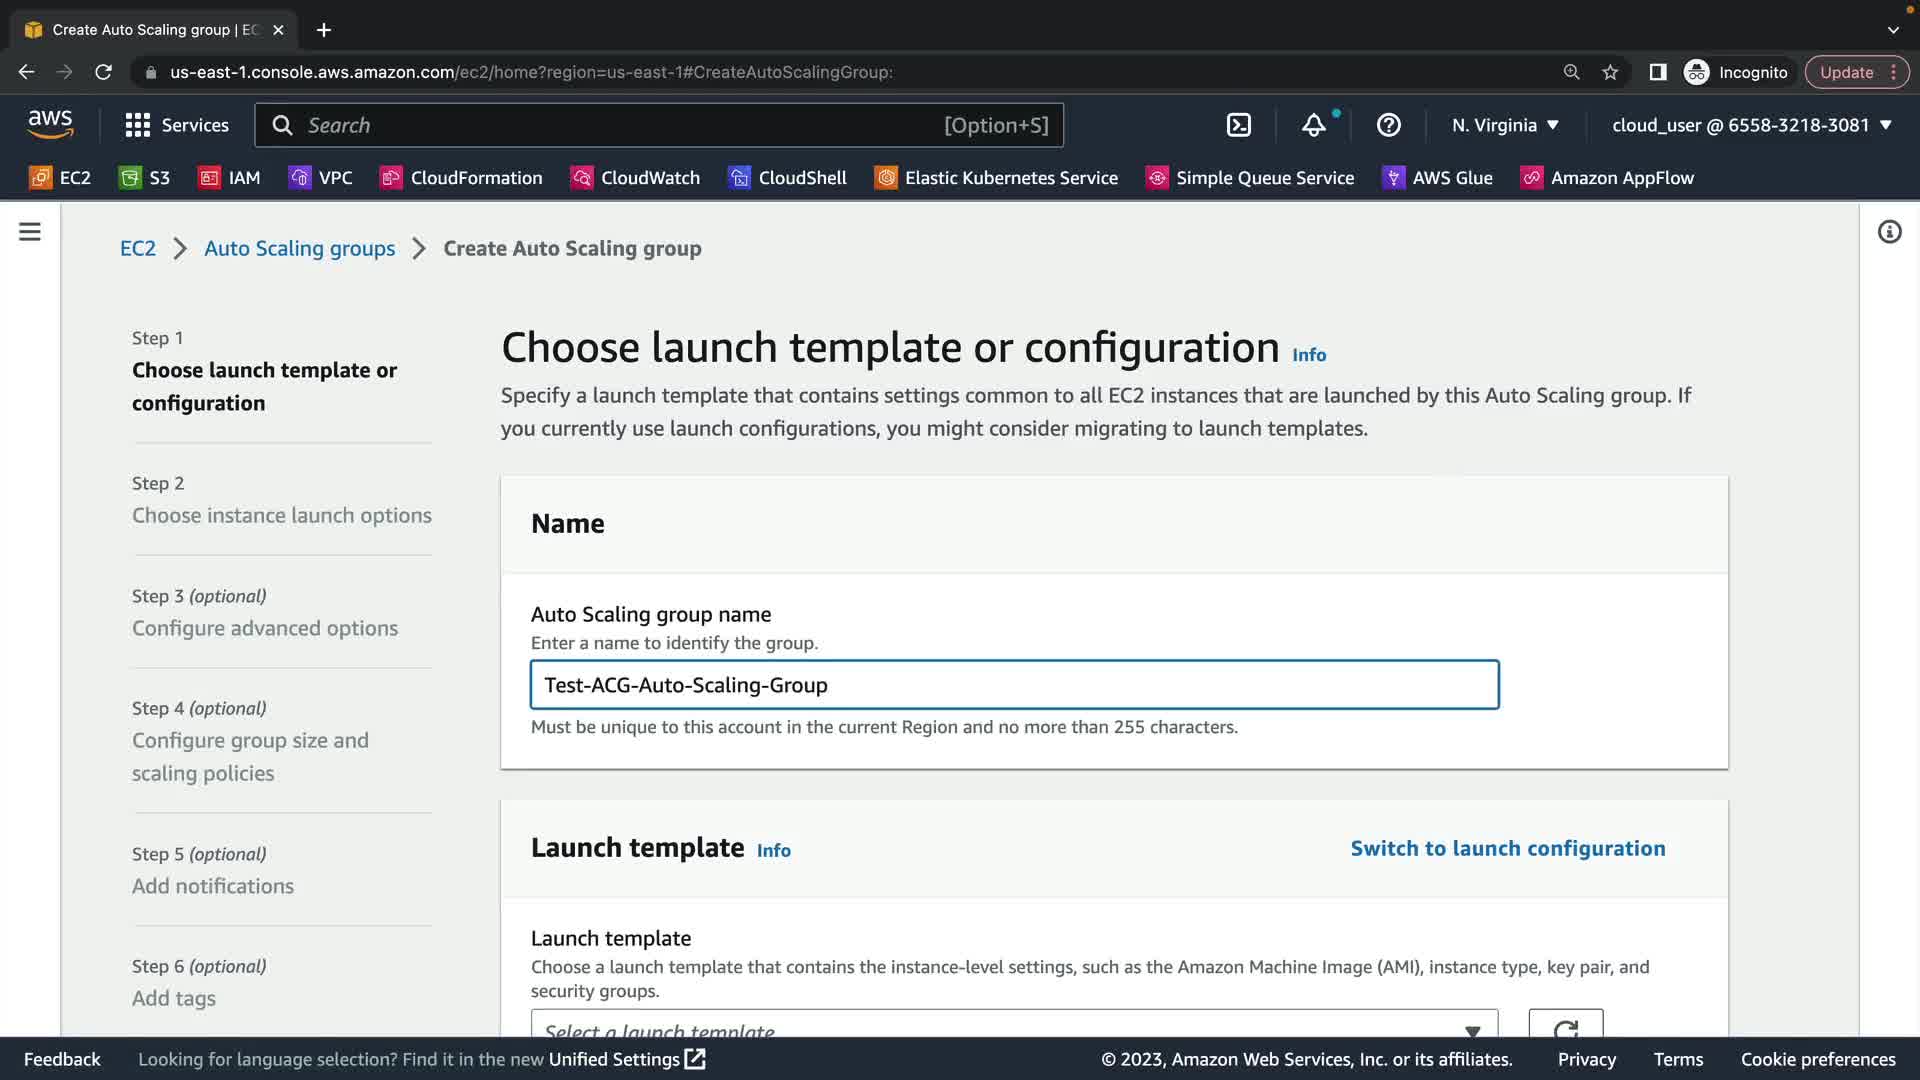Expand the N. Virginia region dropdown
The width and height of the screenshot is (1920, 1080).
pos(1505,125)
